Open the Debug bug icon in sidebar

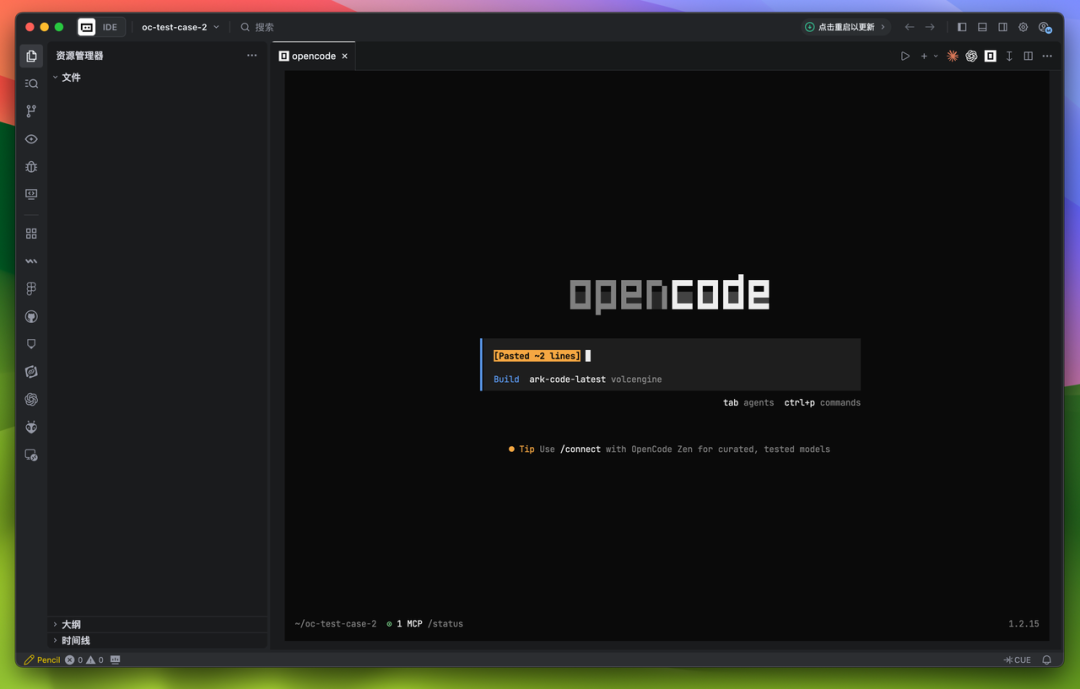(x=31, y=167)
